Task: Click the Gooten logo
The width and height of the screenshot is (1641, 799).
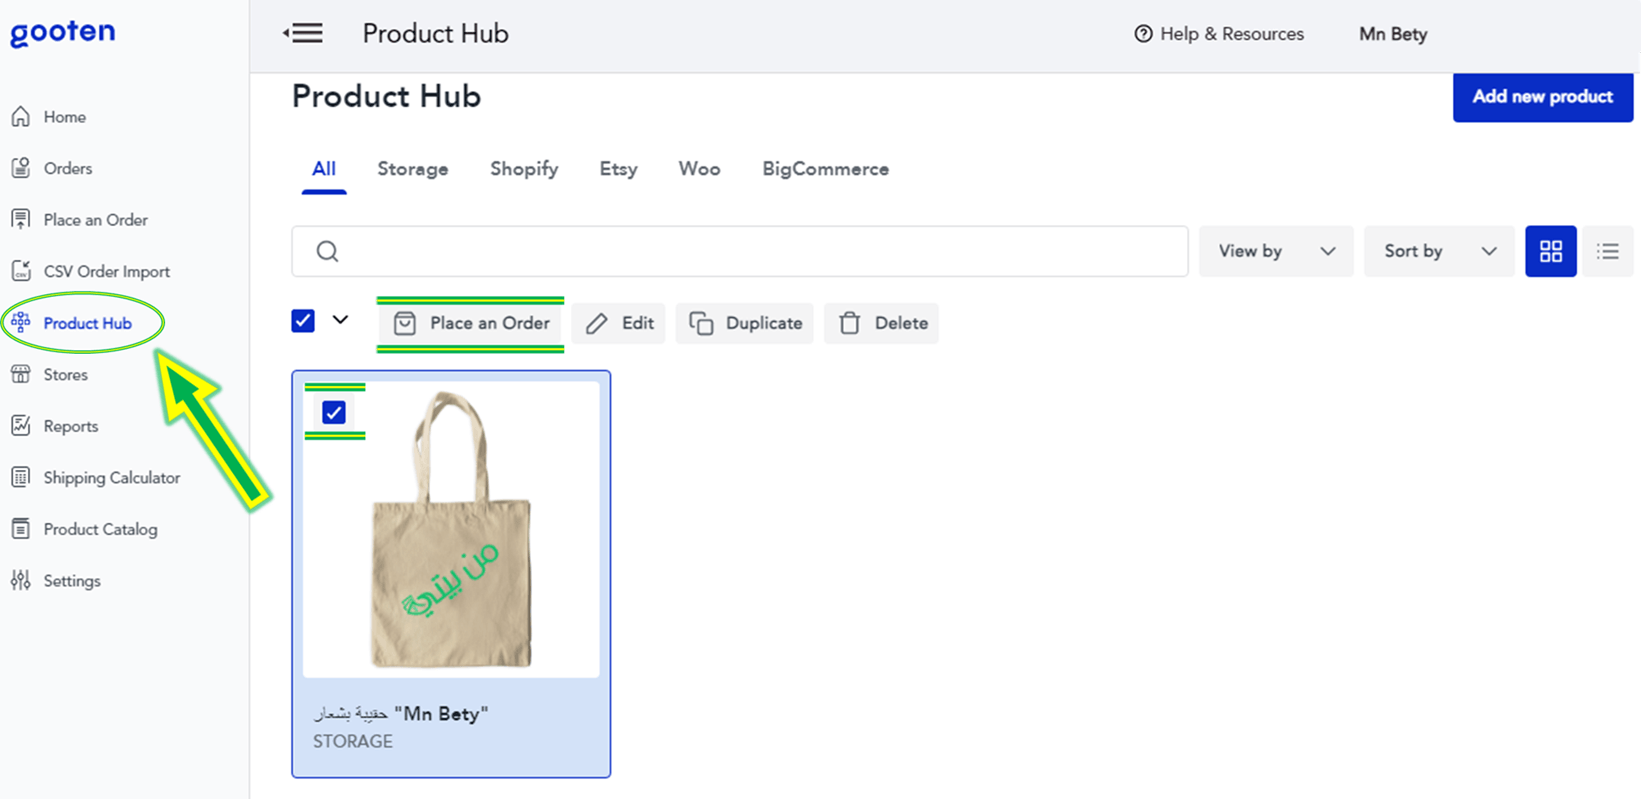Action: click(63, 33)
